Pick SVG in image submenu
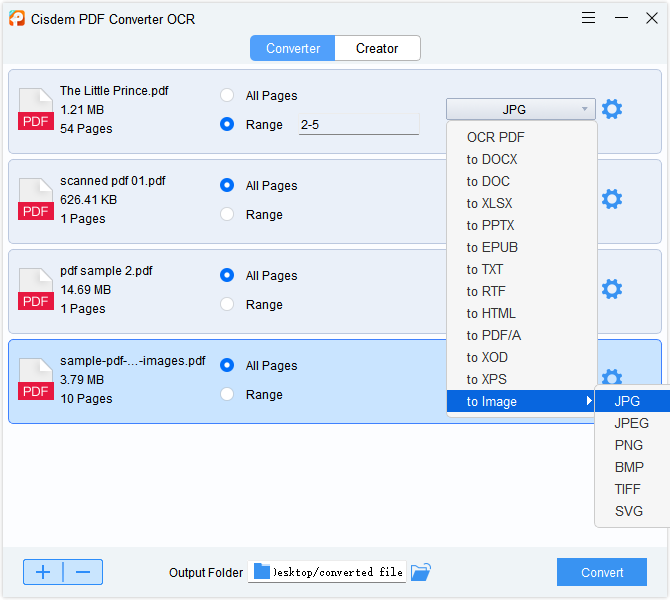670x600 pixels. pos(632,511)
